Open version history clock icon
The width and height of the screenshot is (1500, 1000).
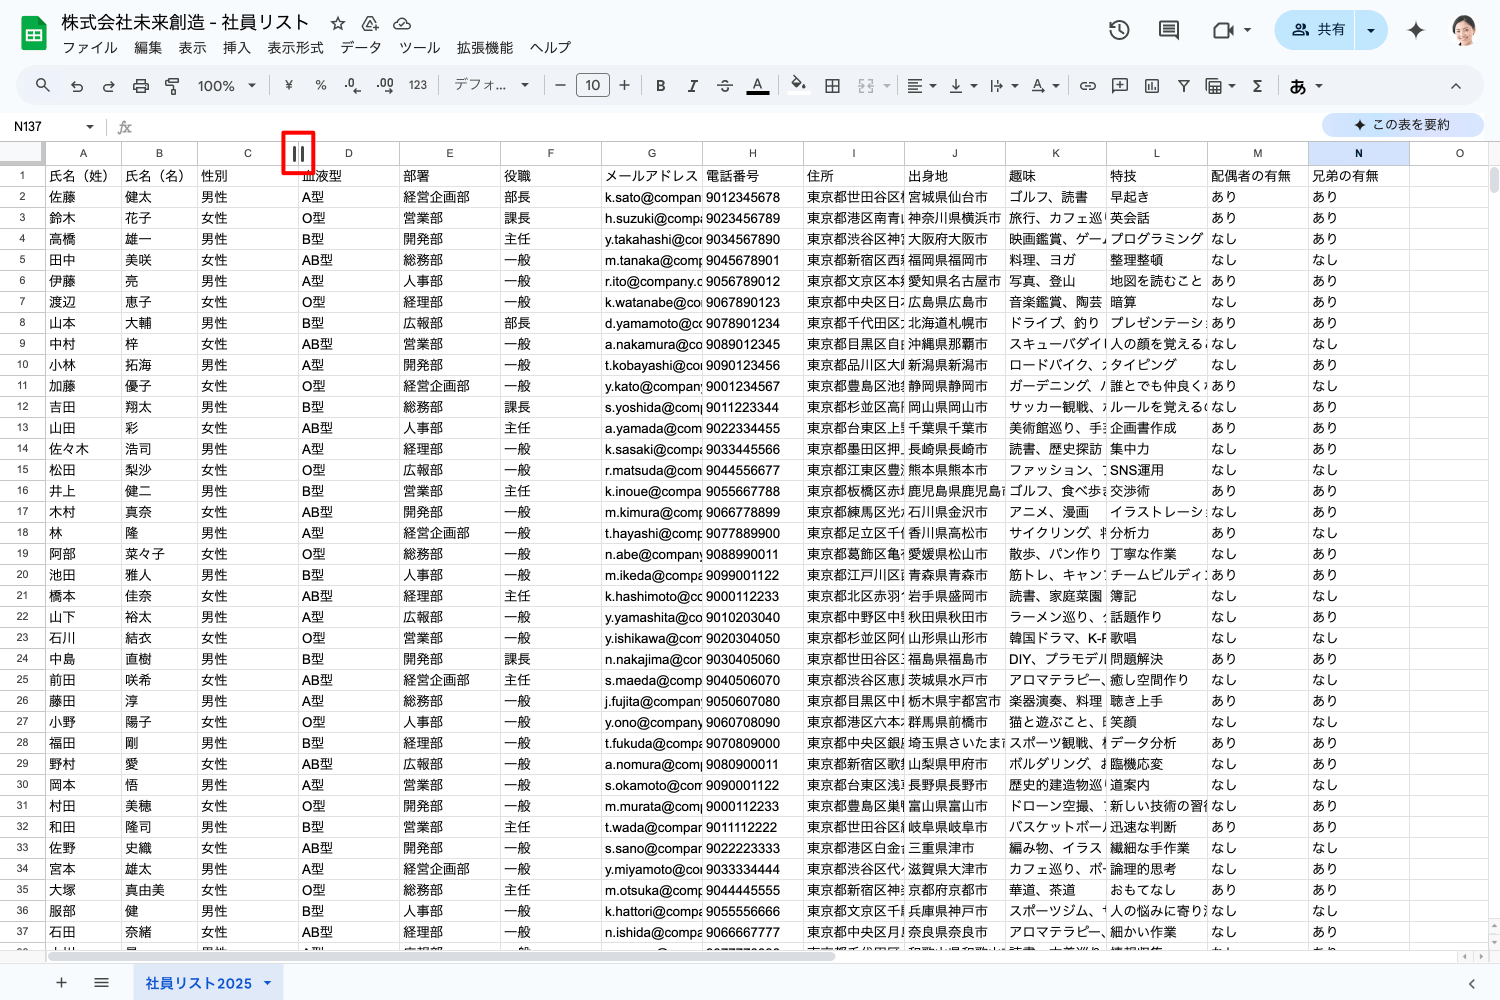(x=1119, y=30)
